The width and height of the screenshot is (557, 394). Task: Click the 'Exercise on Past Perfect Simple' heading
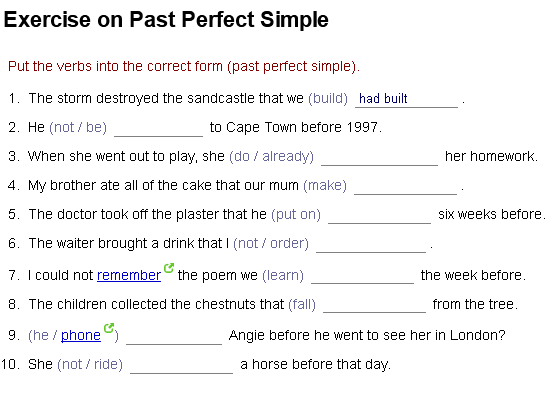166,19
